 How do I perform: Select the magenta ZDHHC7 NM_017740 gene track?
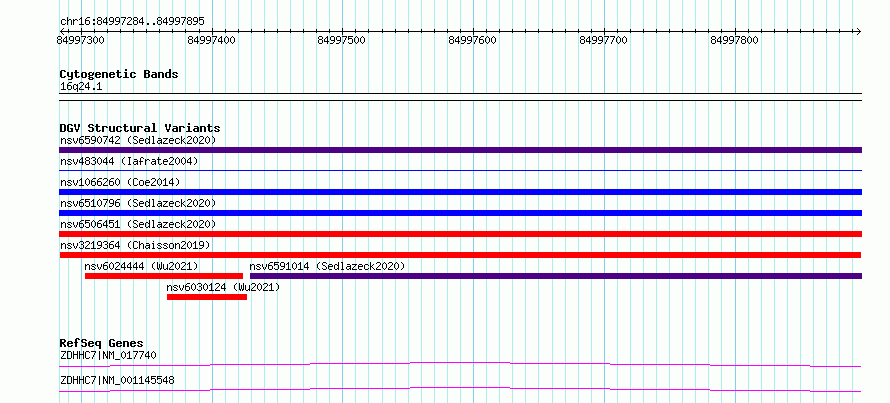coord(460,364)
